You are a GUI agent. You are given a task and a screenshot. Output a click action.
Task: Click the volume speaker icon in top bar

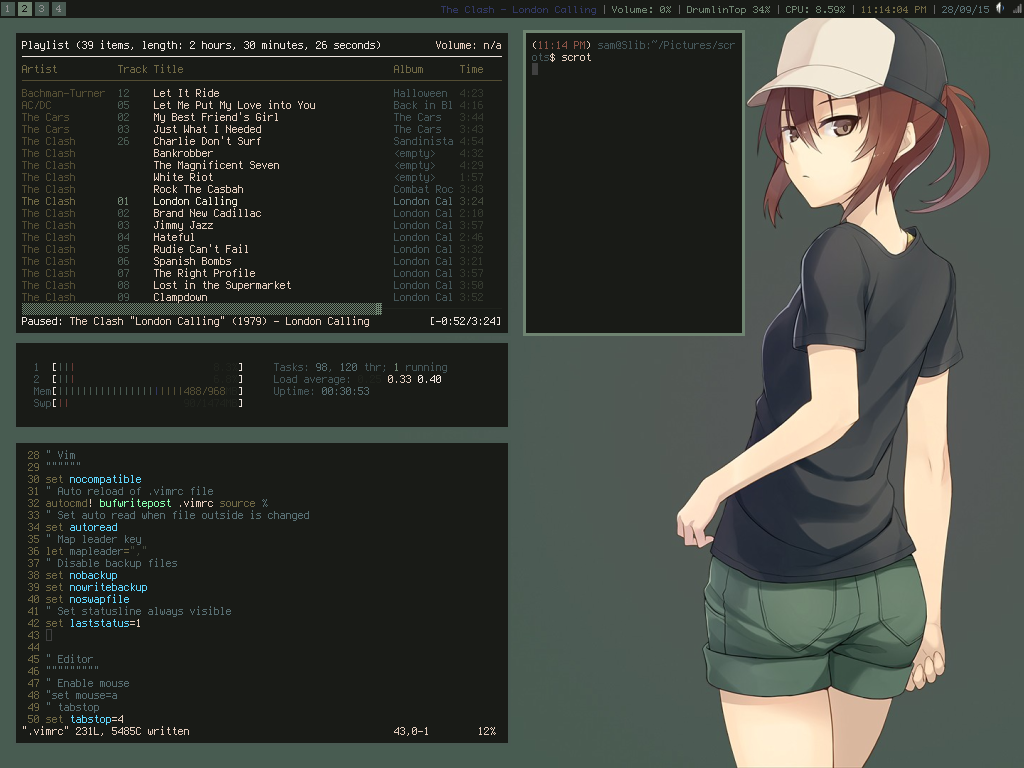point(1001,9)
